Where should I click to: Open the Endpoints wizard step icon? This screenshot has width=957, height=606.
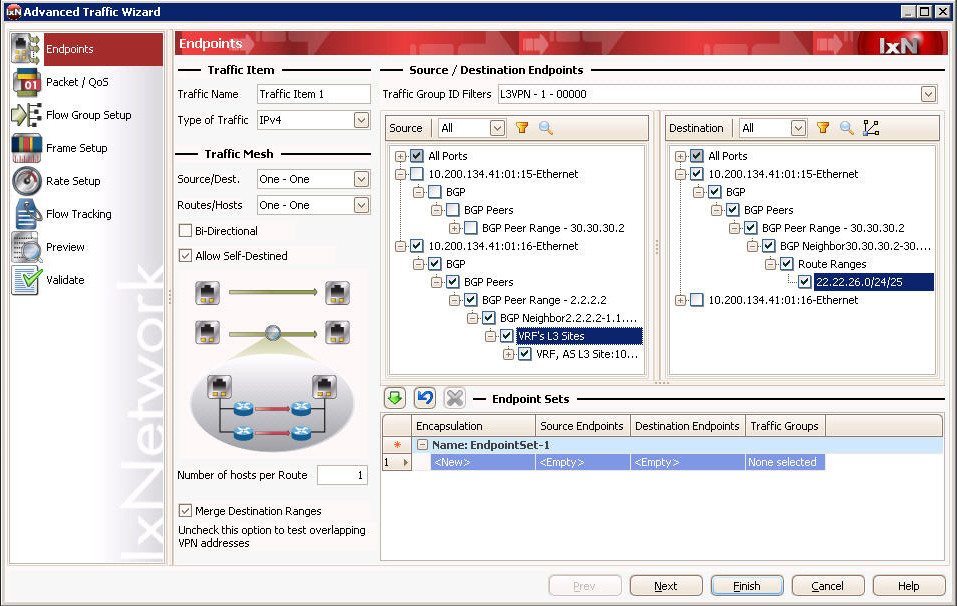tap(26, 49)
